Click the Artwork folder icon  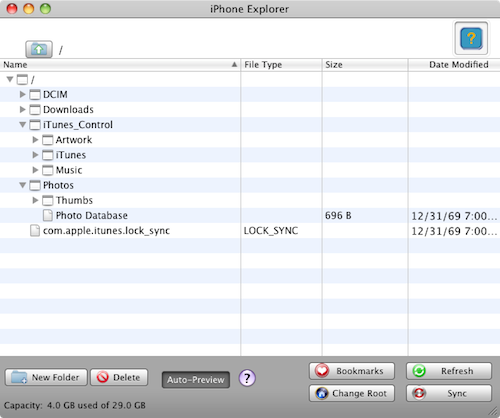[x=48, y=140]
